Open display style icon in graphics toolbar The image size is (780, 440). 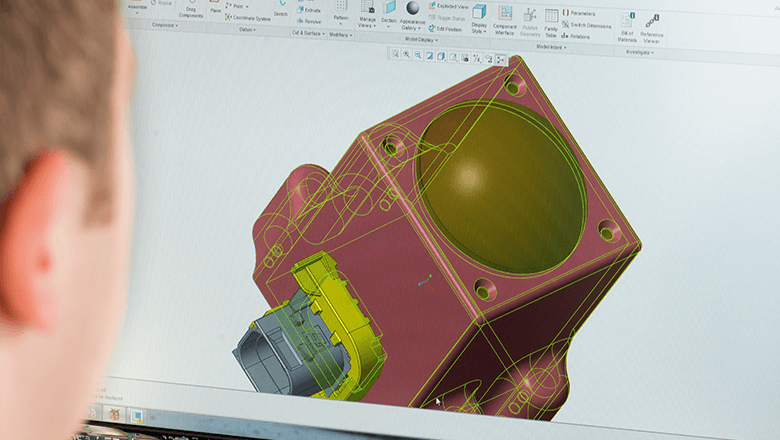pos(441,56)
